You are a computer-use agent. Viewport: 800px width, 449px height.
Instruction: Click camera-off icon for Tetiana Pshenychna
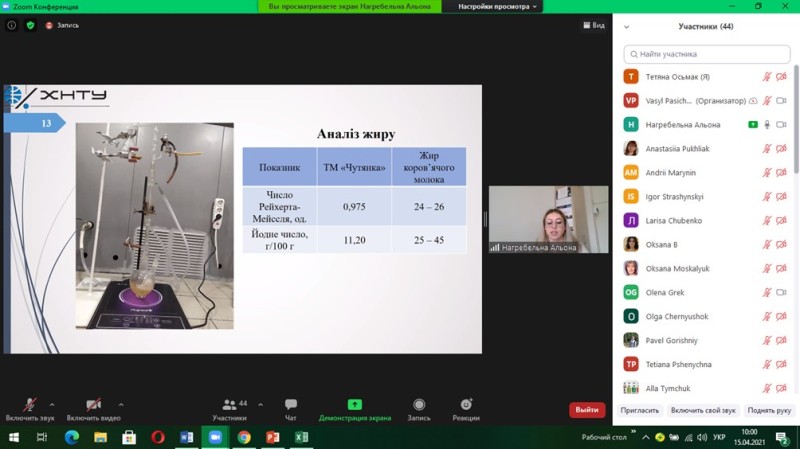pyautogui.click(x=781, y=364)
